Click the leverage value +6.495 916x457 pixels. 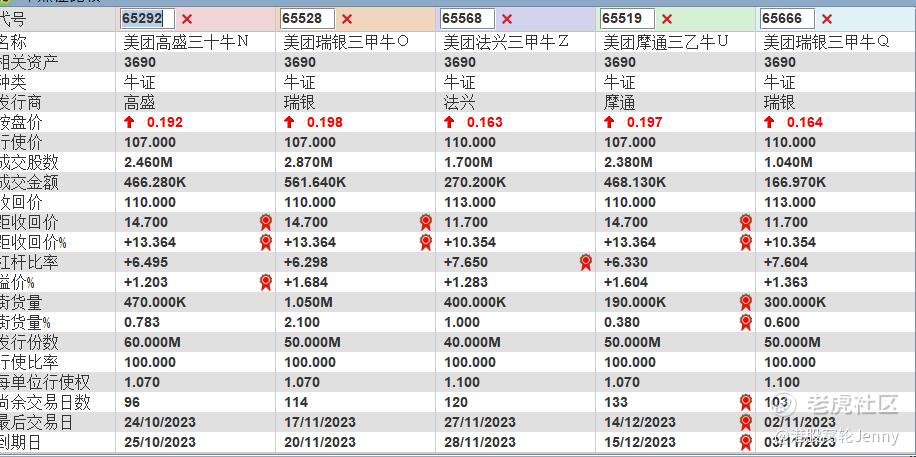(146, 262)
